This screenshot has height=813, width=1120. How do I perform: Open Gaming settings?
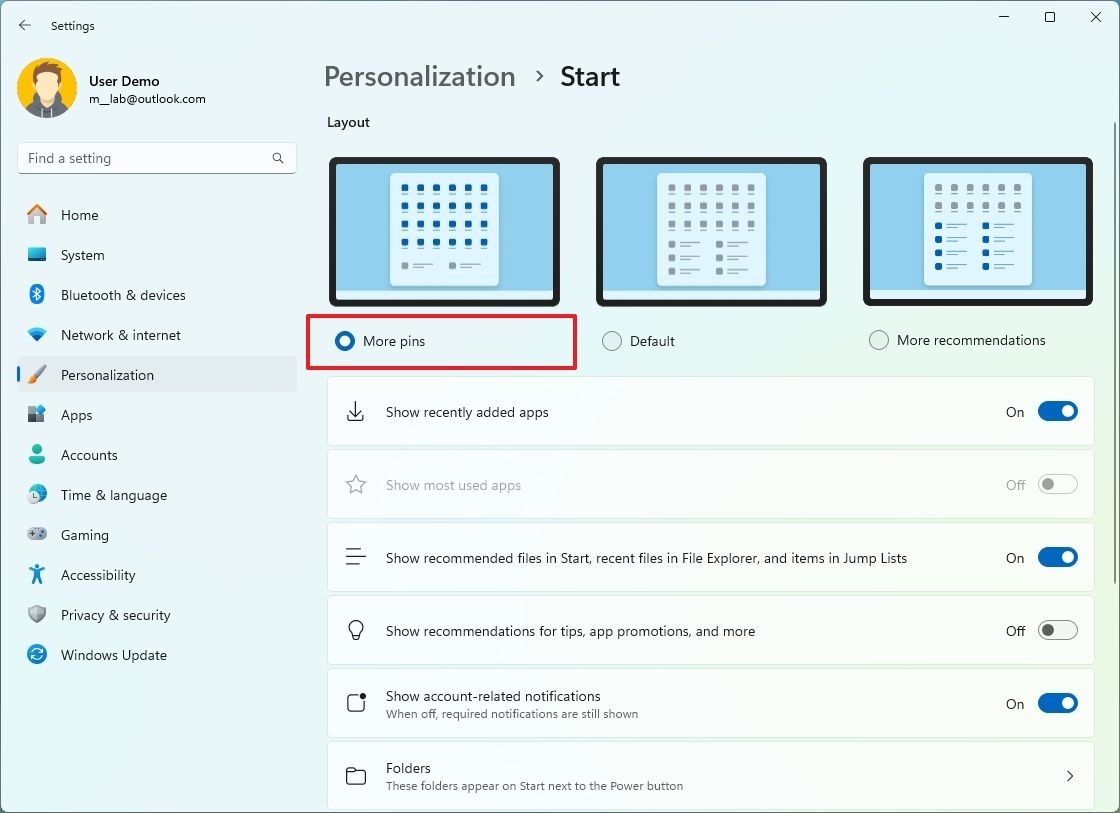tap(85, 535)
